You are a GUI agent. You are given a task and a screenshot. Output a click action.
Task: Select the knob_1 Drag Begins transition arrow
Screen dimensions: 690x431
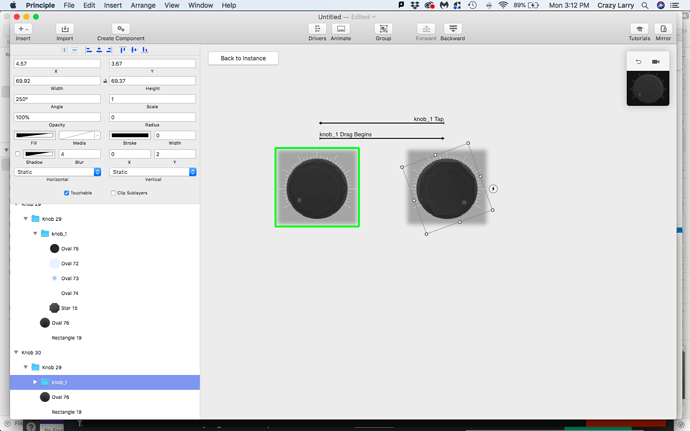[x=382, y=138]
